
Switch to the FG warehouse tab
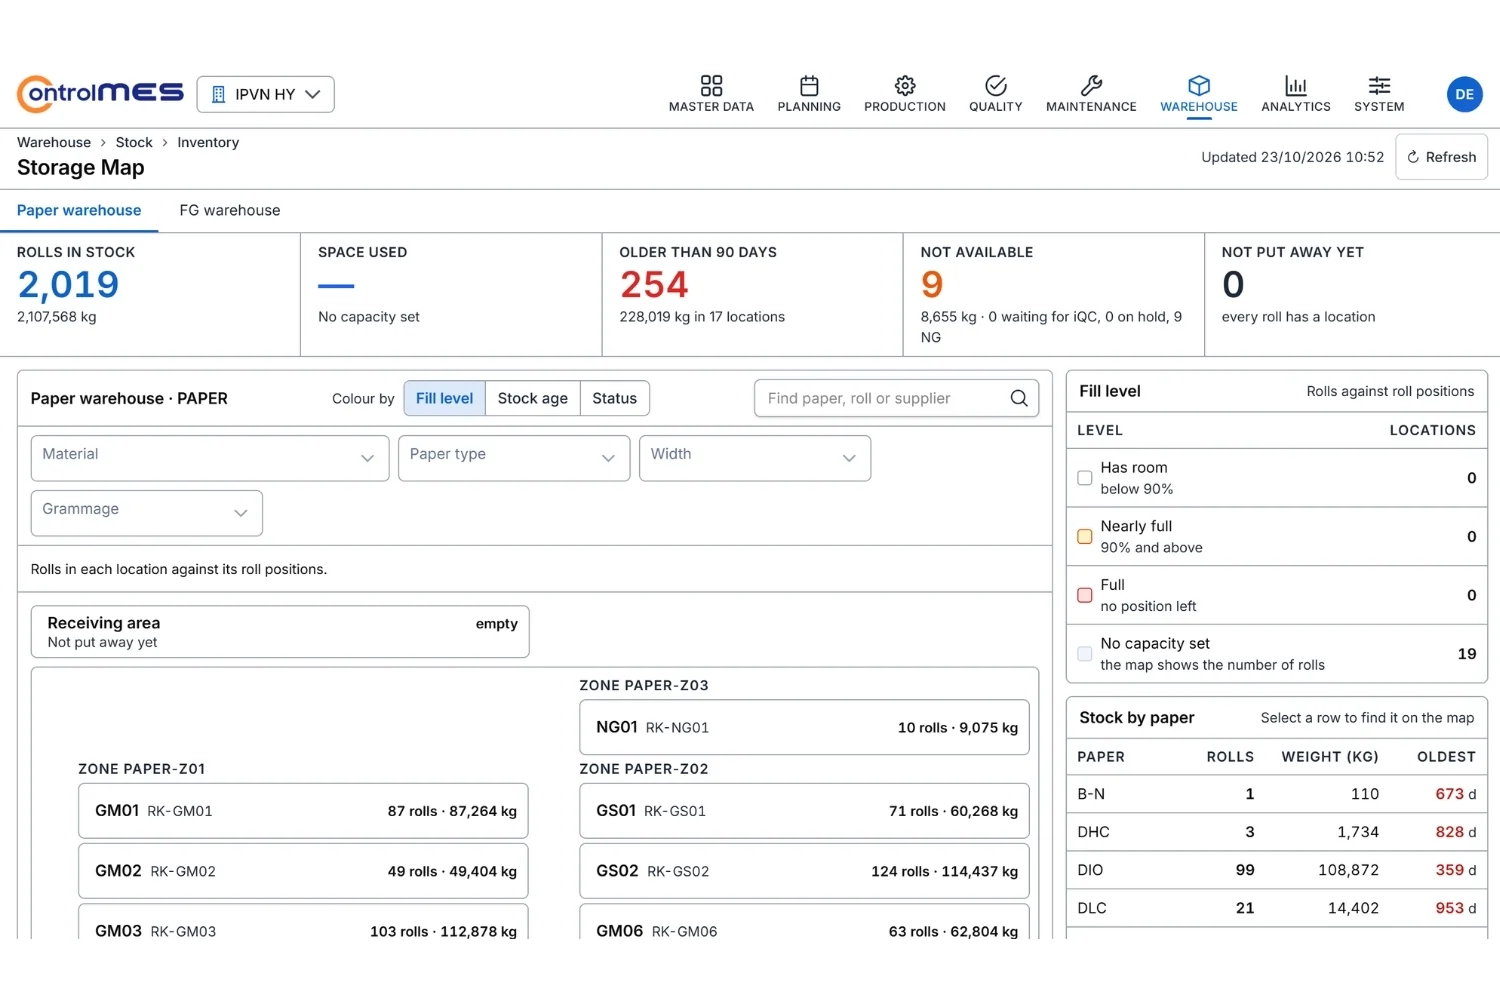[230, 210]
